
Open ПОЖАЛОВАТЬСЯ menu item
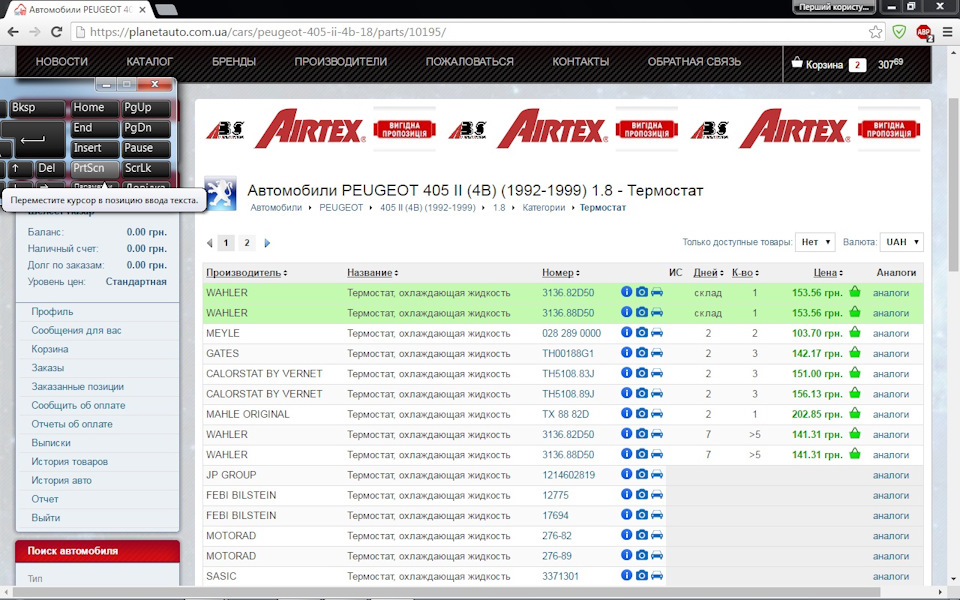[x=470, y=62]
